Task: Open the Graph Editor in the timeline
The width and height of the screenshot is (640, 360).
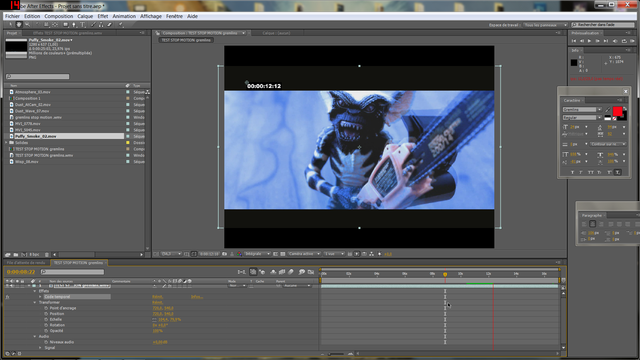Action: click(311, 272)
